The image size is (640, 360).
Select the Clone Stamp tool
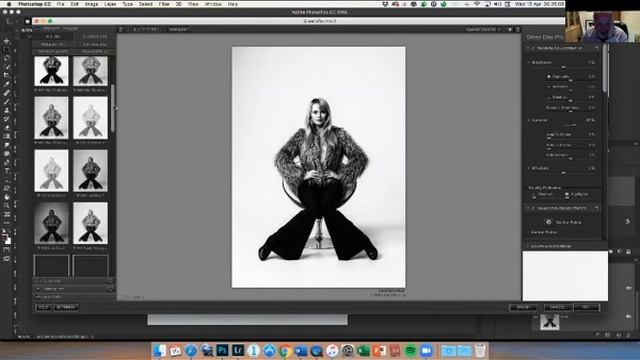7,110
